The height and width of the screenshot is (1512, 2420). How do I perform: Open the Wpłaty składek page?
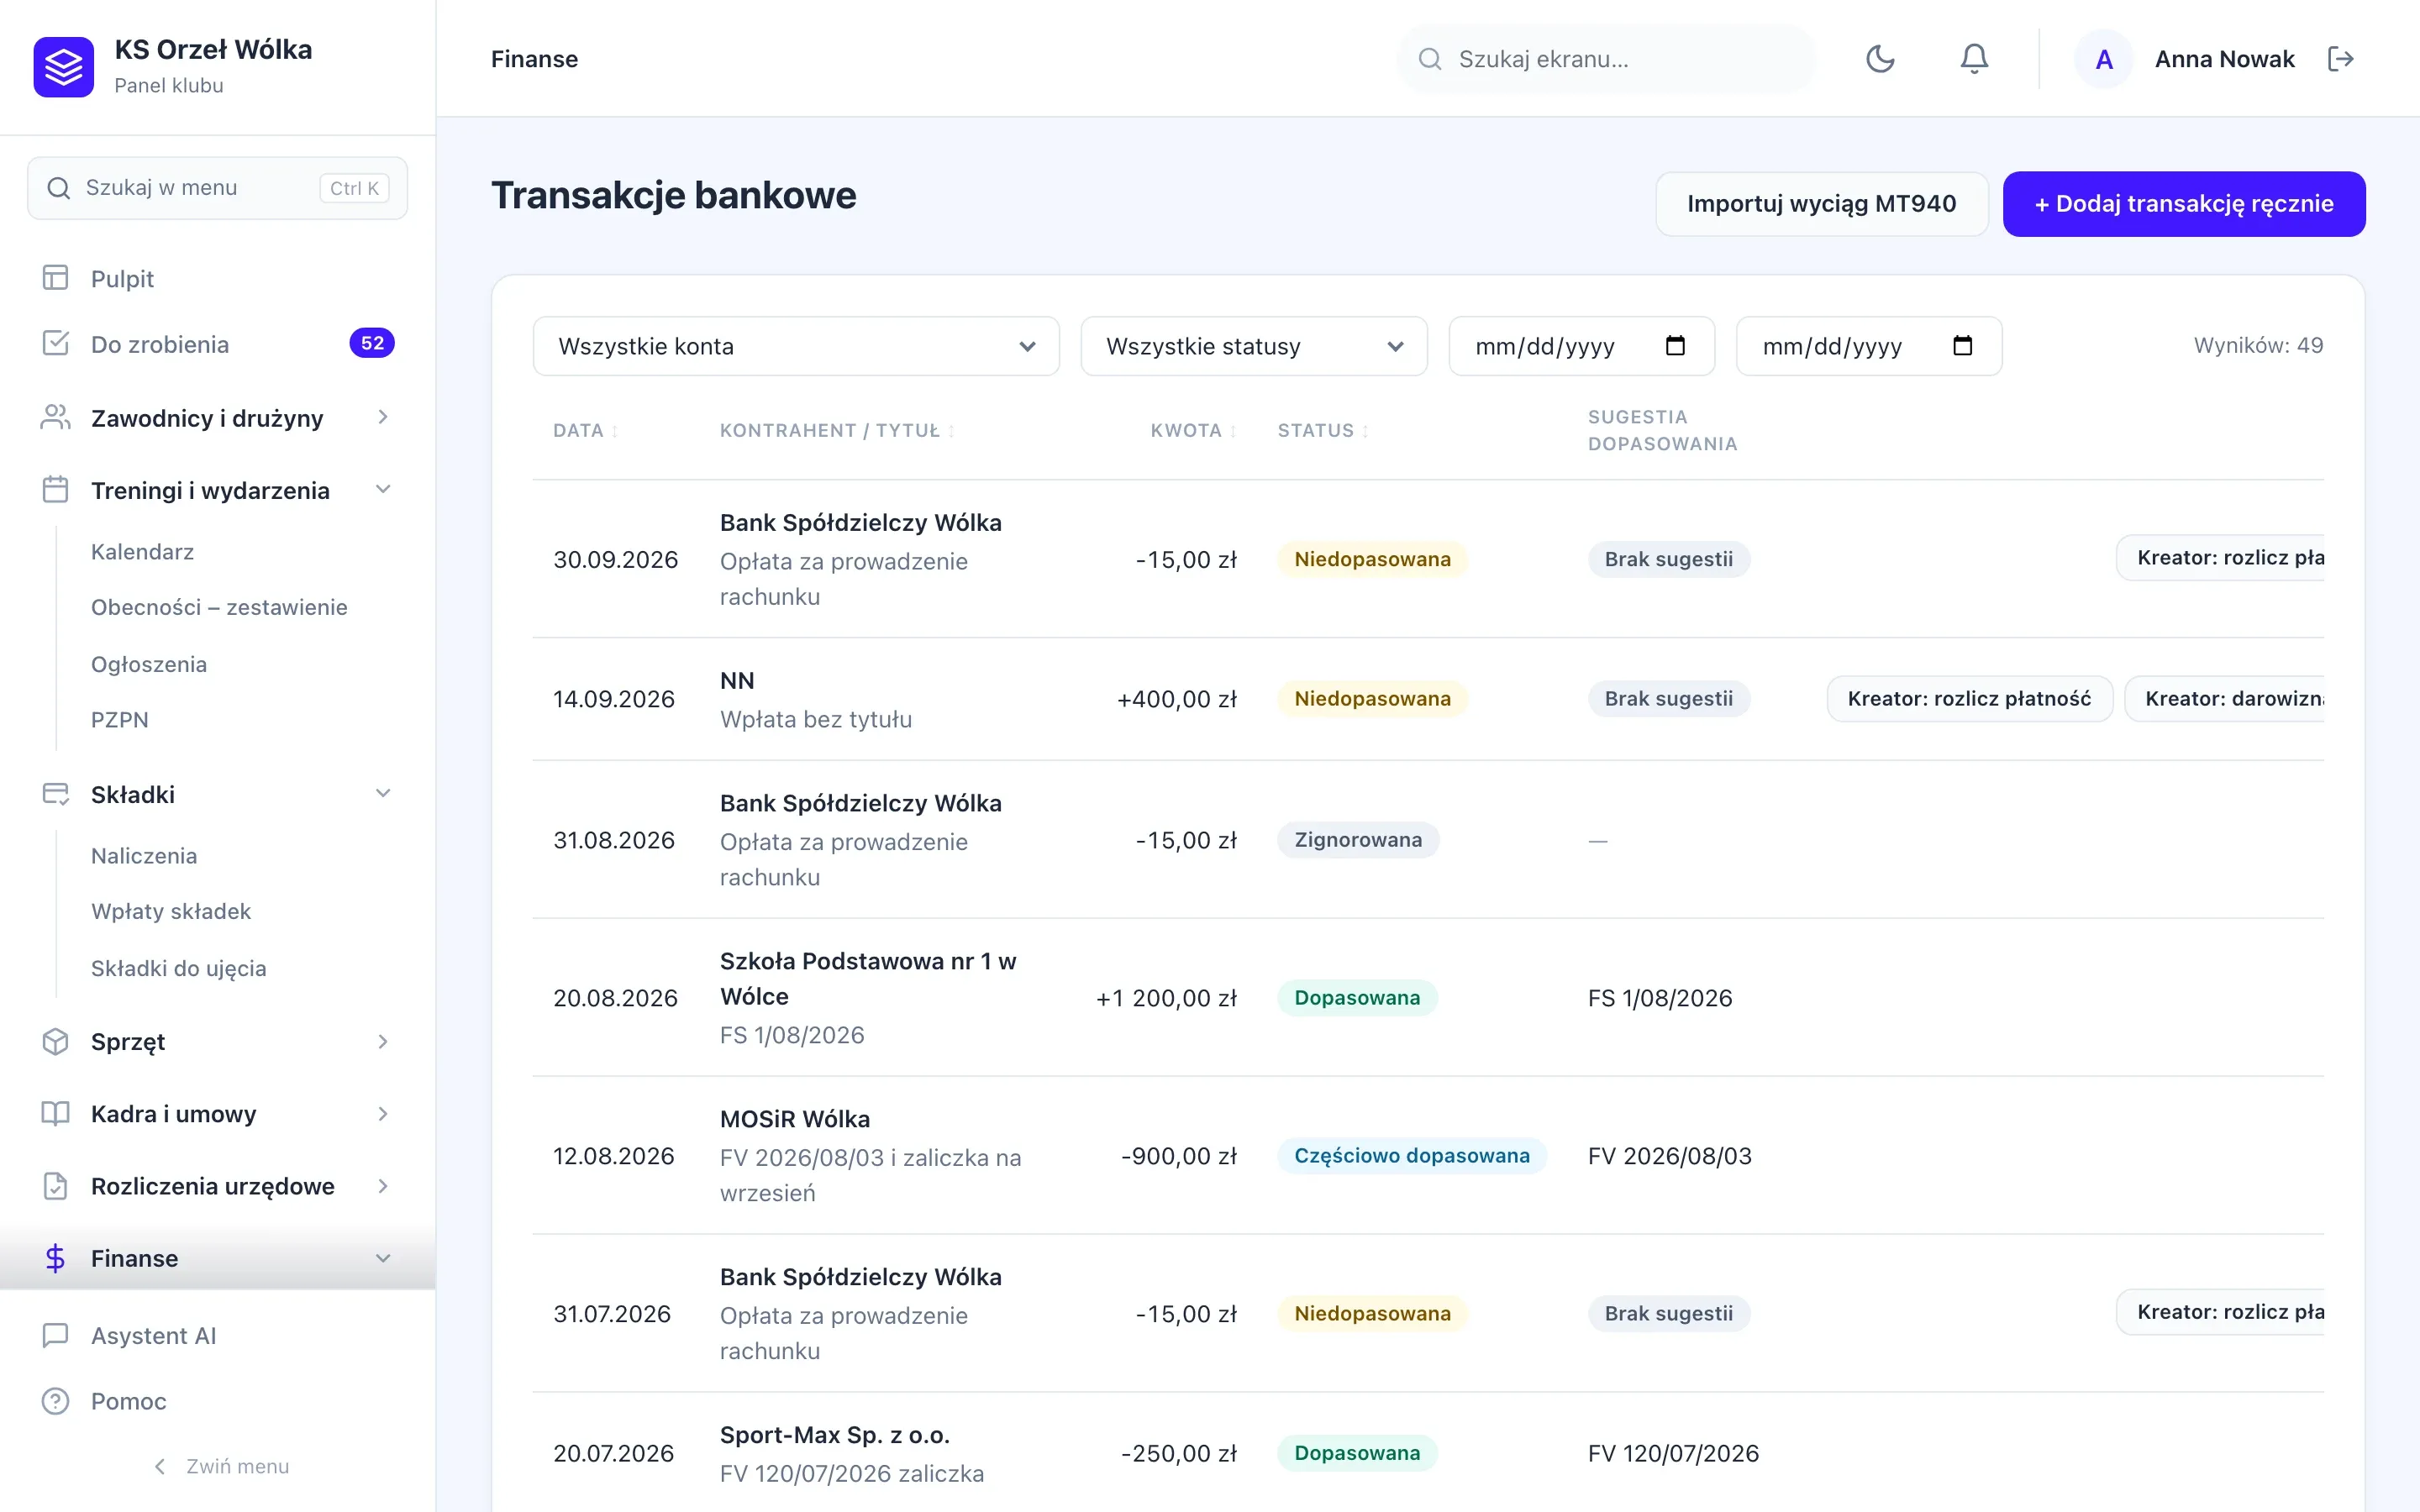[171, 911]
